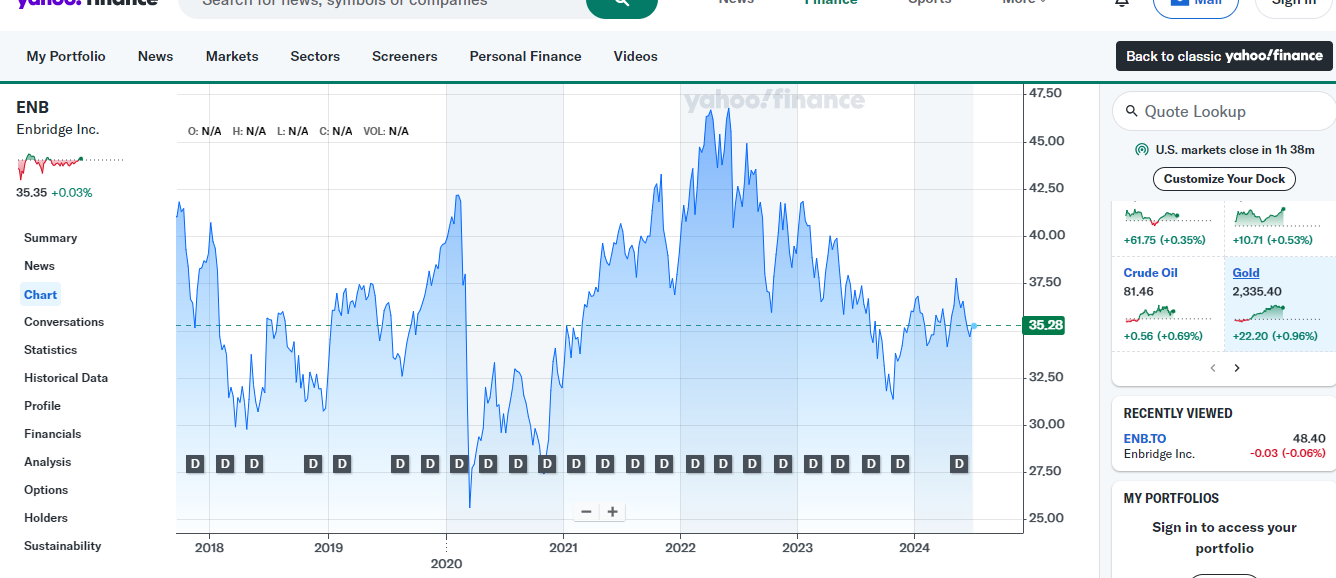Click Sign in to access your portfolio
The height and width of the screenshot is (578, 1336).
pyautogui.click(x=1224, y=538)
